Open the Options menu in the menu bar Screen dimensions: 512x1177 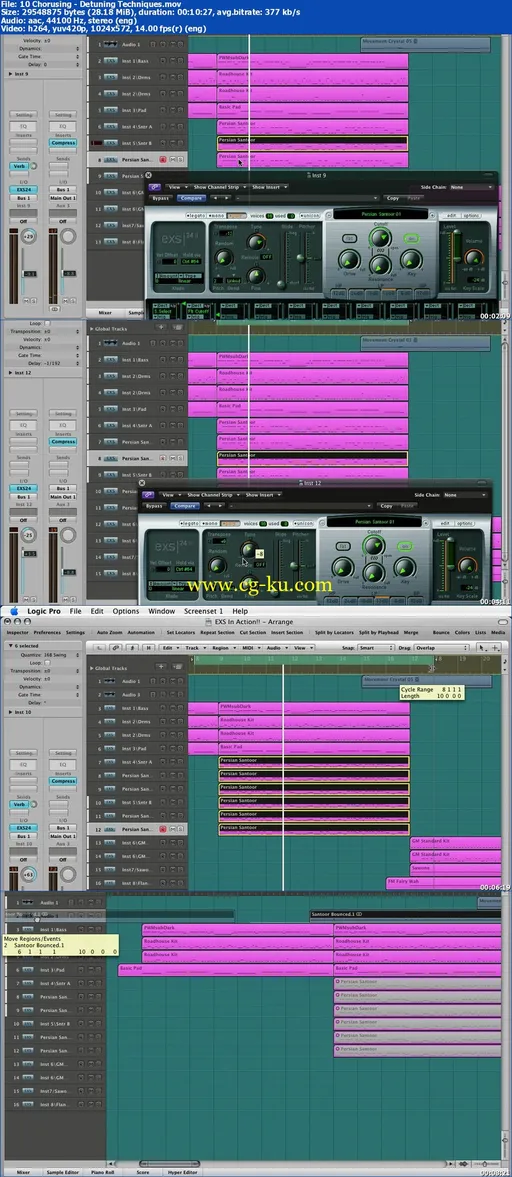(126, 611)
